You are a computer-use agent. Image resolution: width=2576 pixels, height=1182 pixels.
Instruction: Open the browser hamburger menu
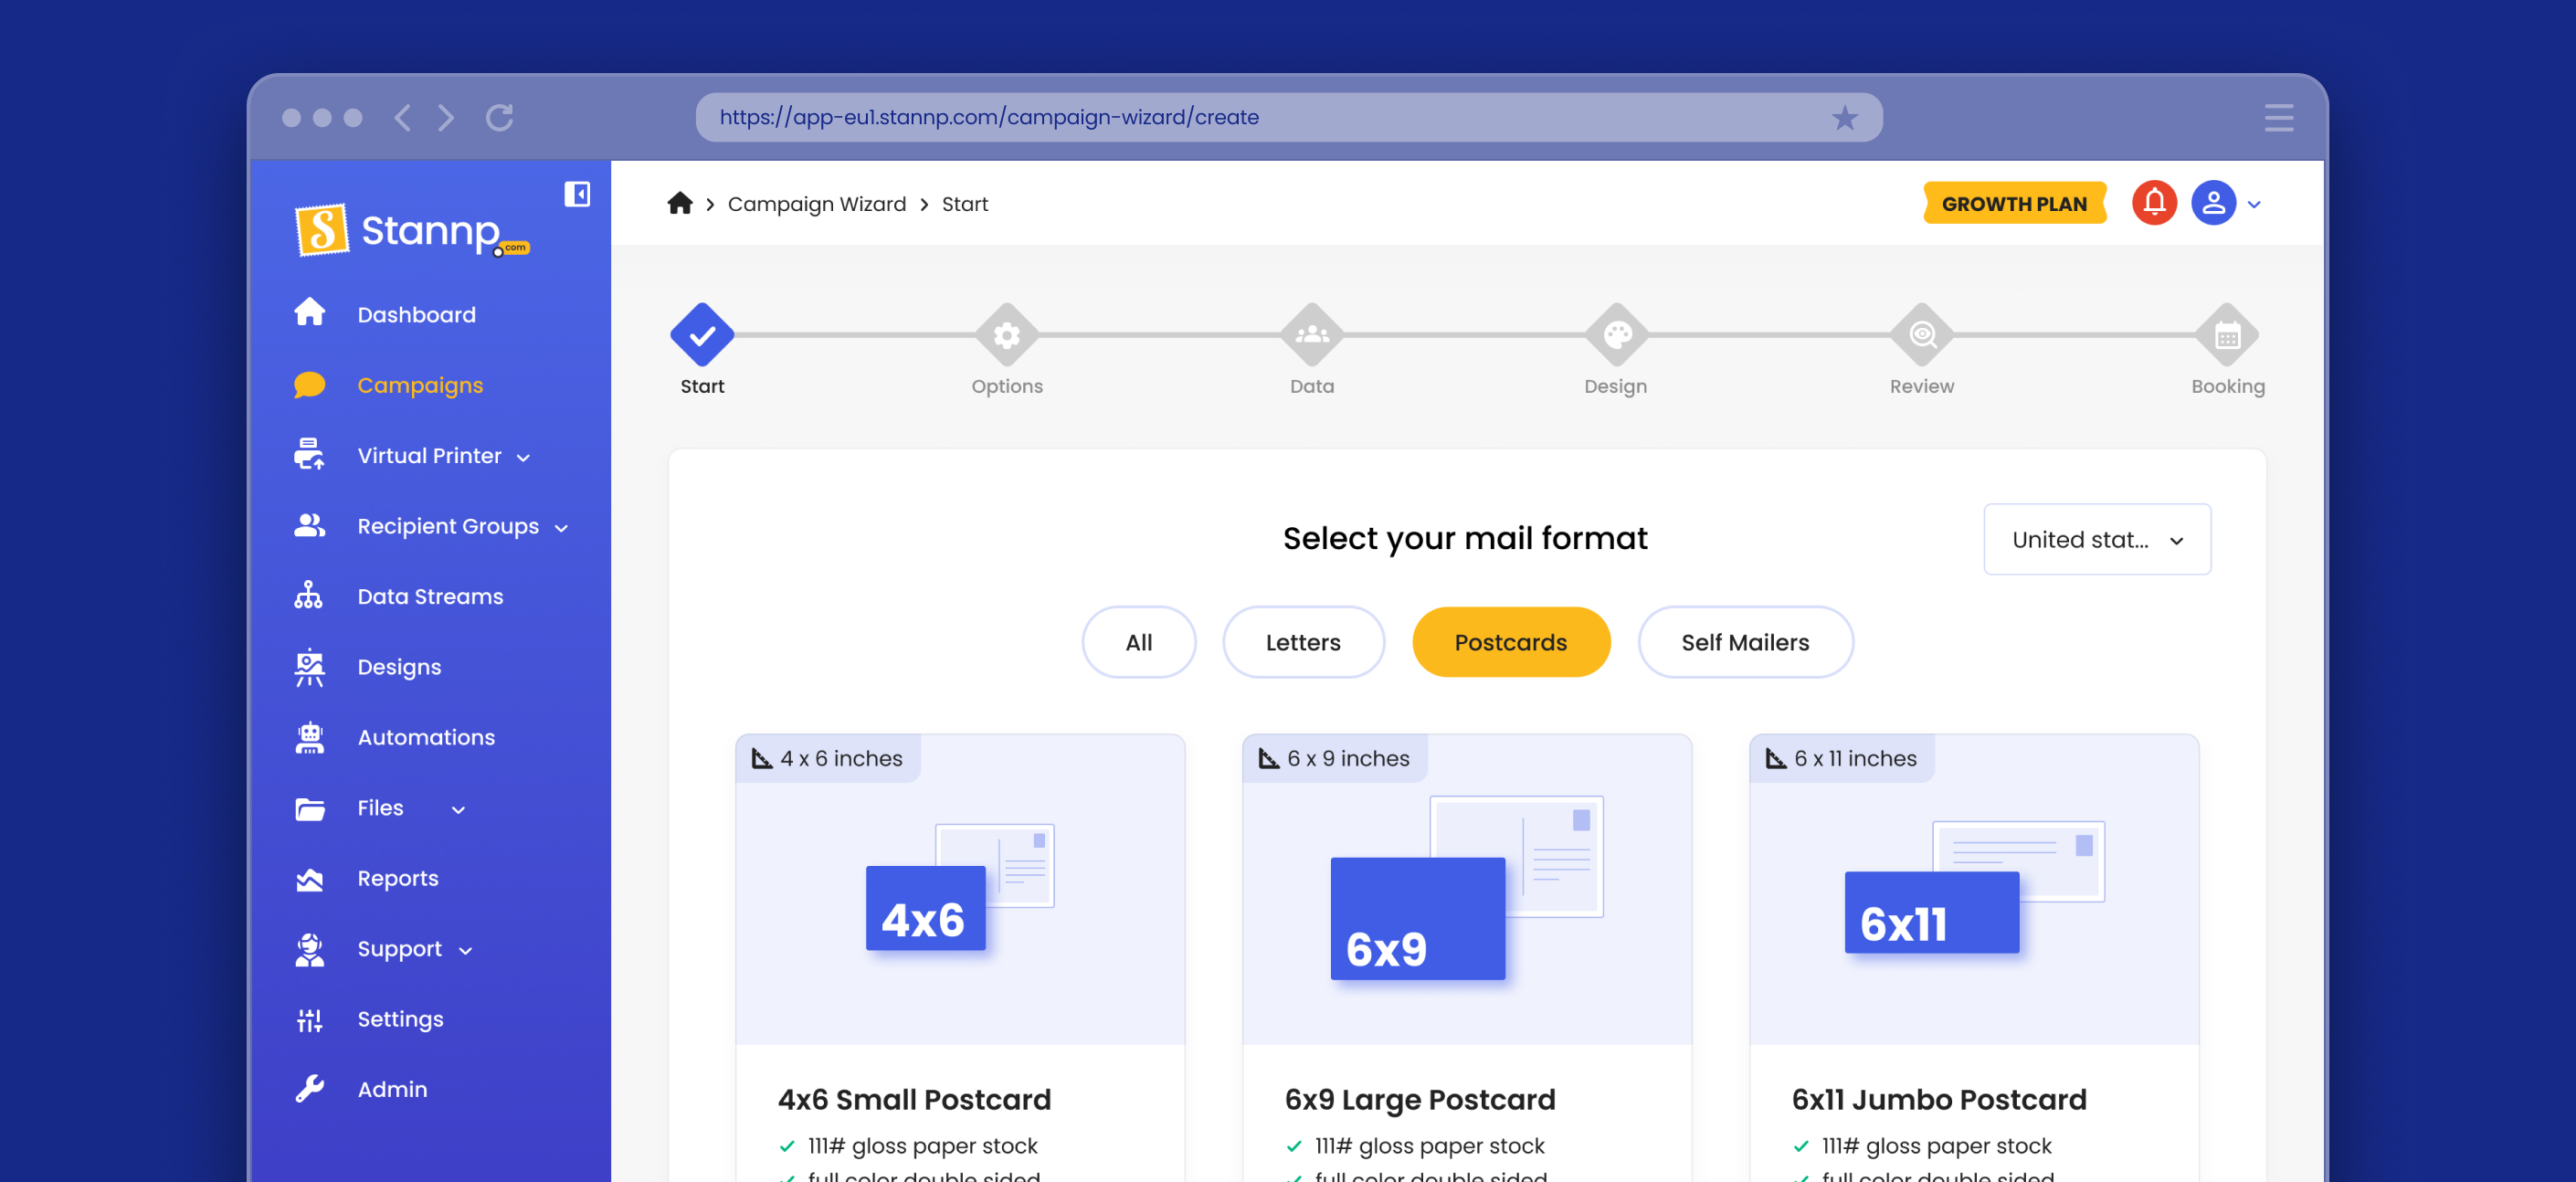(2278, 118)
